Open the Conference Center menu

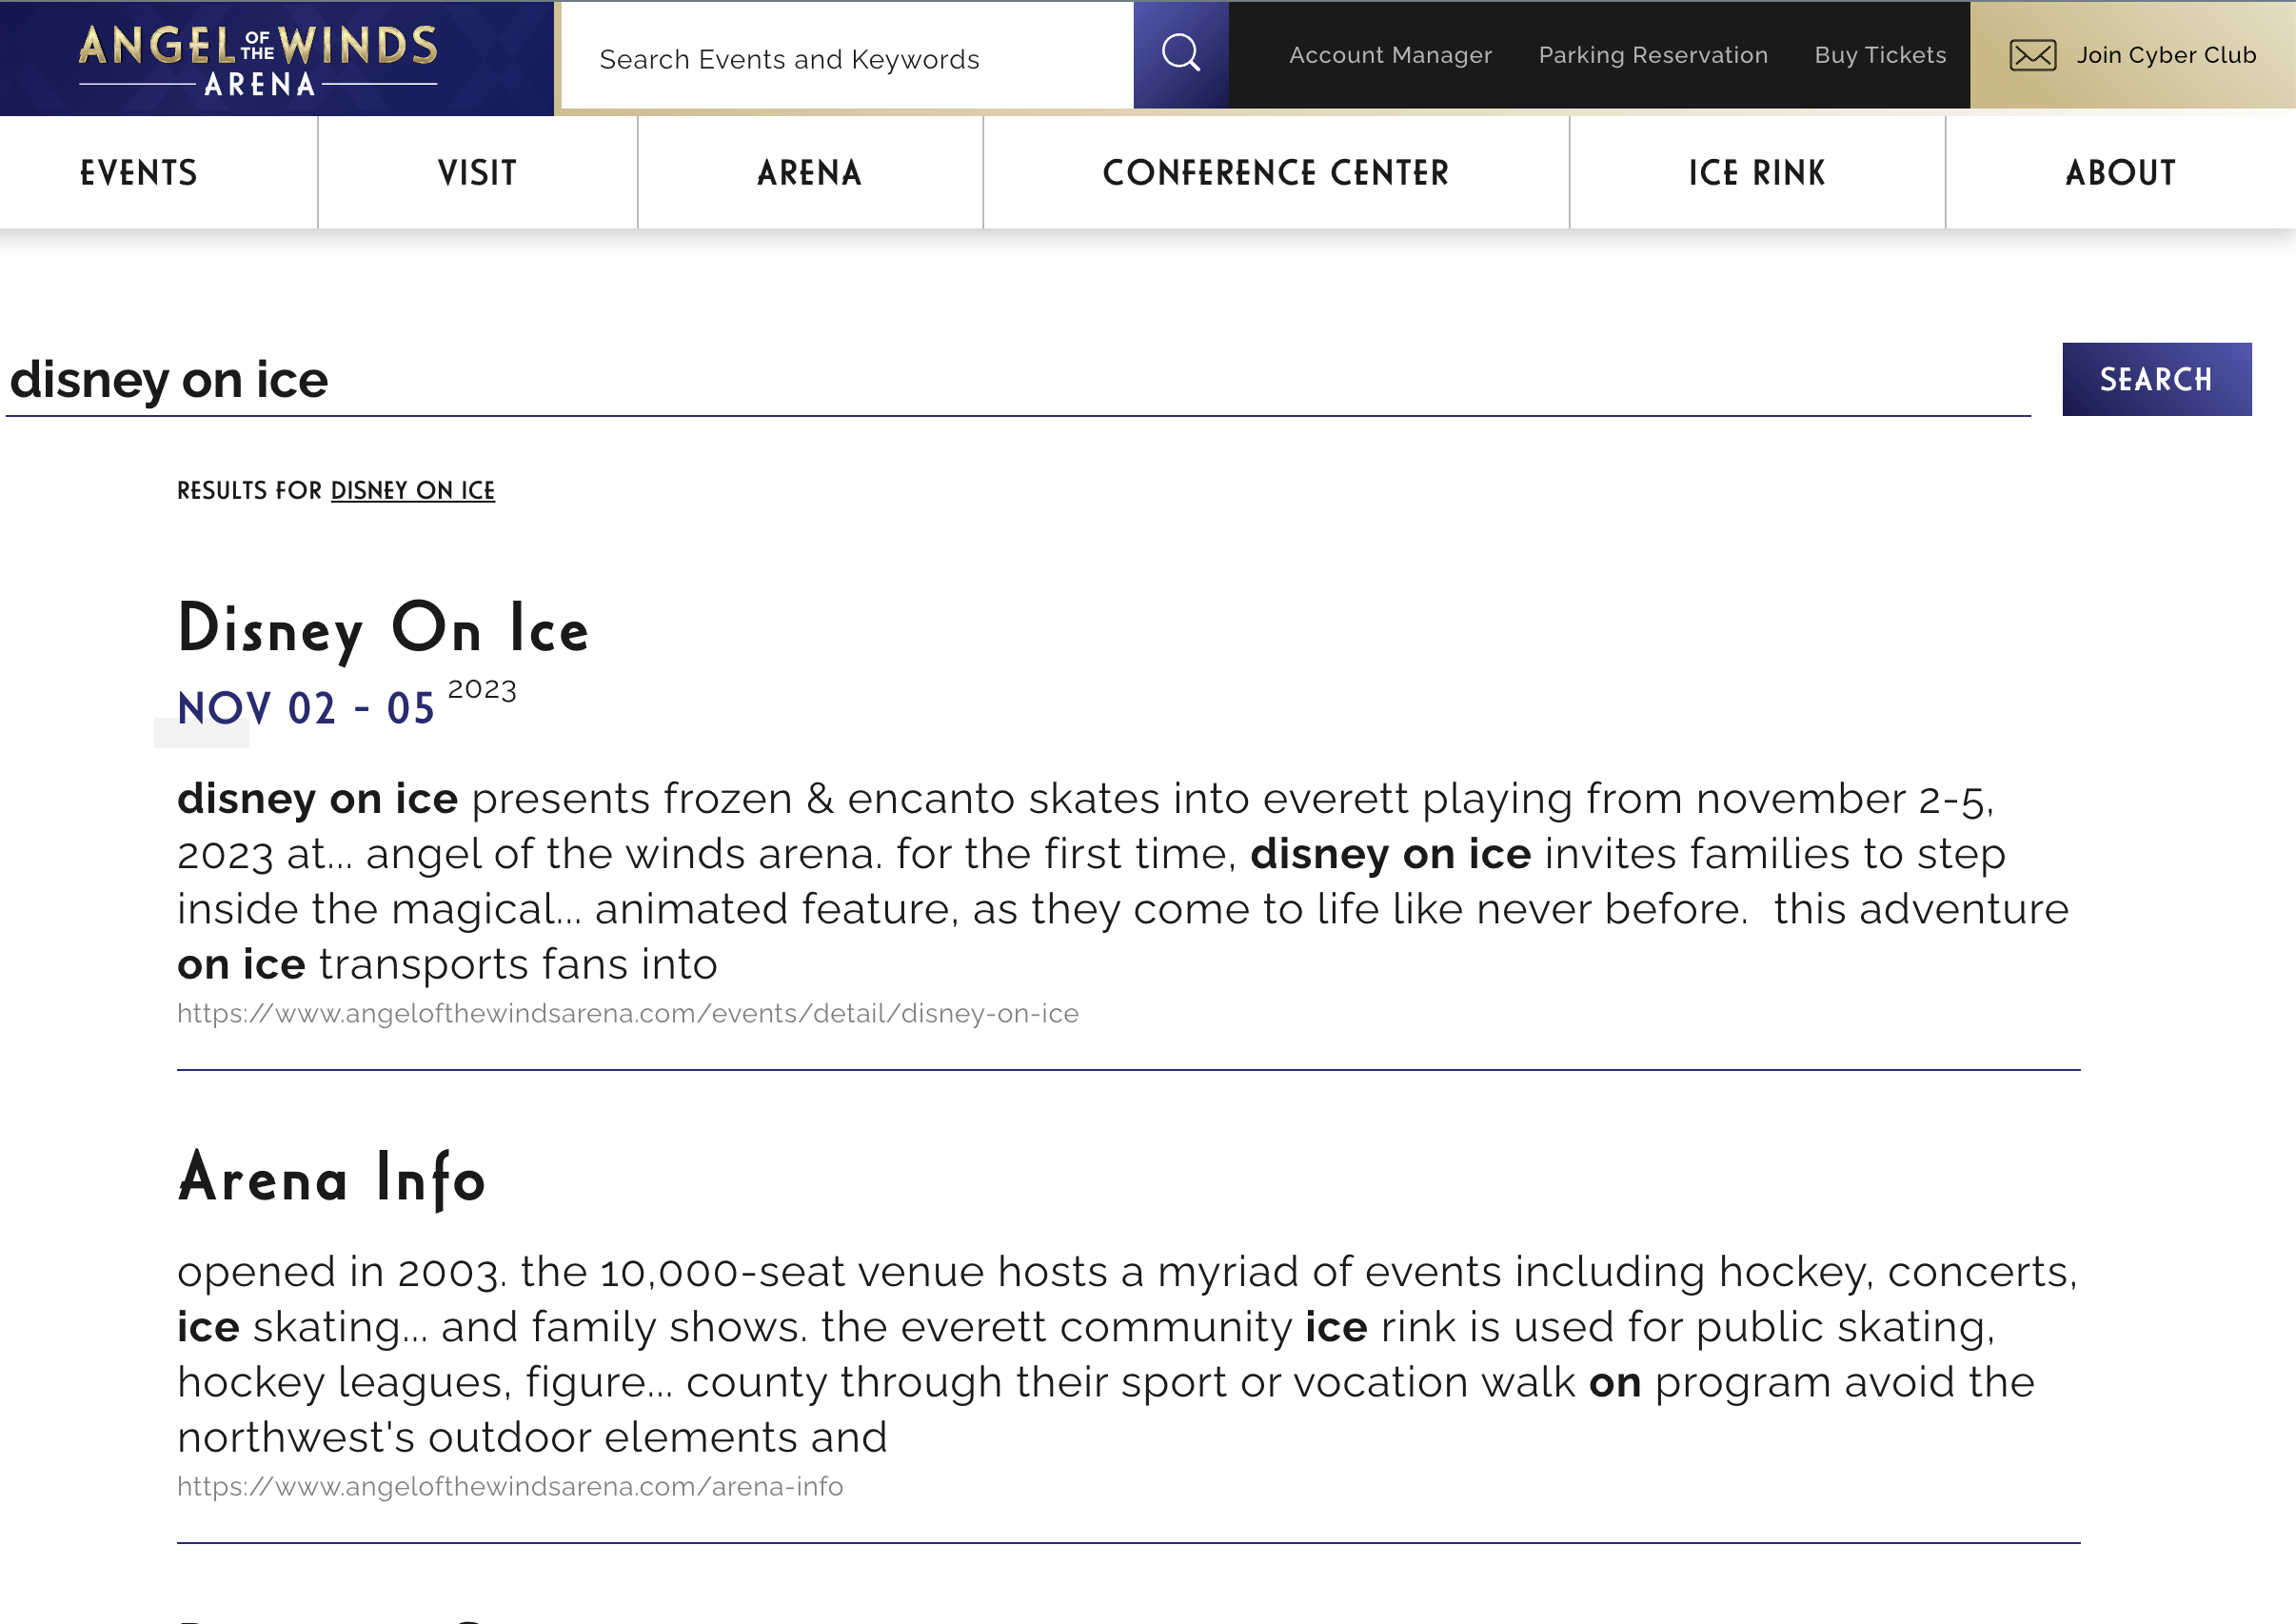click(1276, 173)
